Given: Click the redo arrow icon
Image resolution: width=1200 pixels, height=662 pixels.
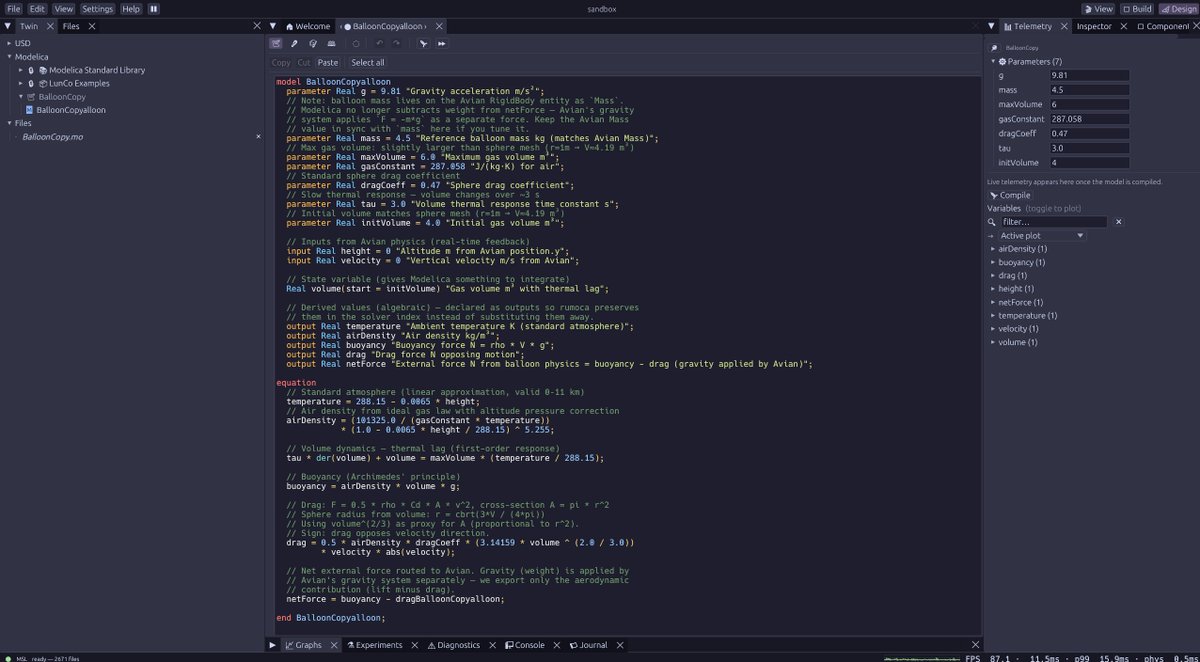Looking at the screenshot, I should point(397,43).
